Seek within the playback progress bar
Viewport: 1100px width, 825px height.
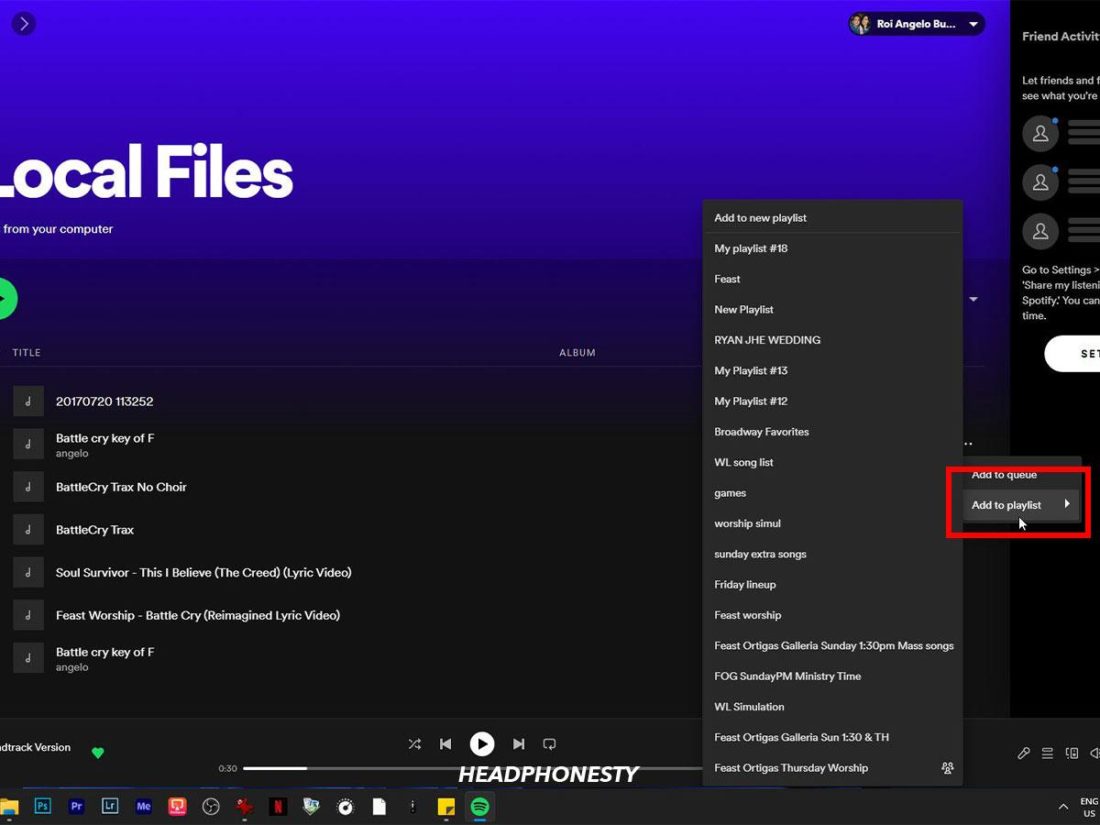click(472, 769)
